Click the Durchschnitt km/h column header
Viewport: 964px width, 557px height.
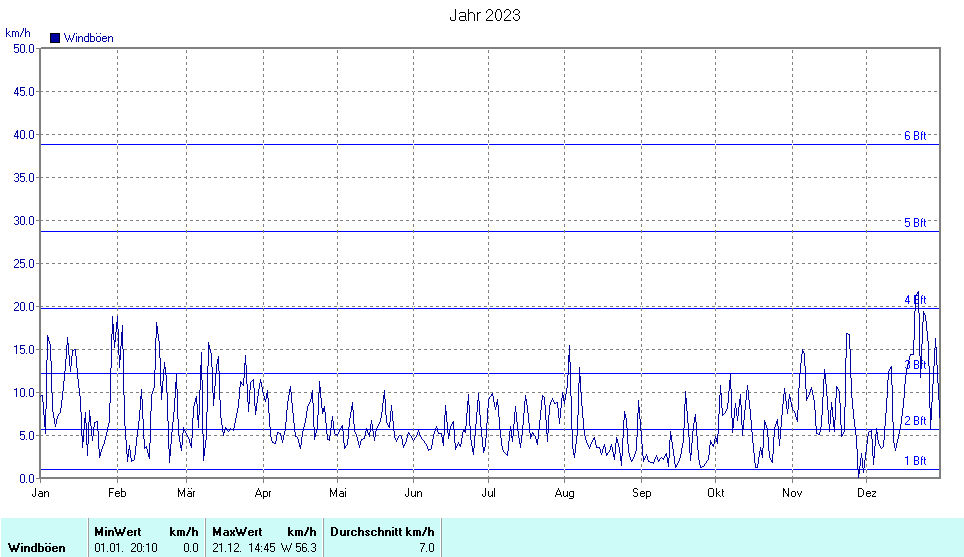[382, 532]
